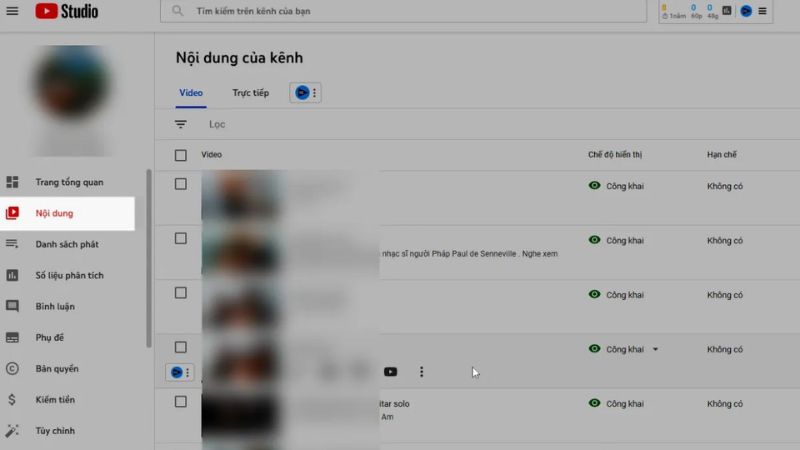Click the Trang tổng quan dashboard icon
Image resolution: width=800 pixels, height=450 pixels.
tap(13, 182)
